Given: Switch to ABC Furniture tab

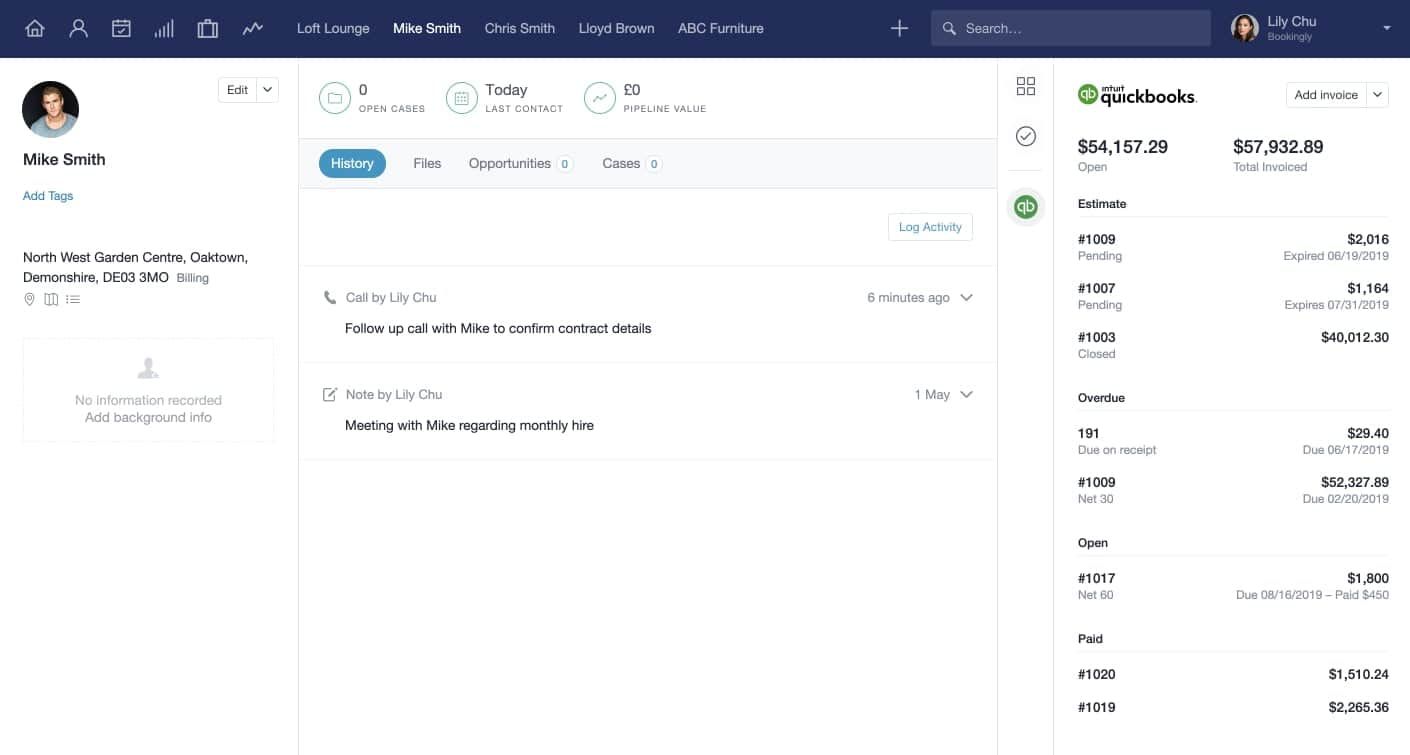Looking at the screenshot, I should (x=721, y=28).
